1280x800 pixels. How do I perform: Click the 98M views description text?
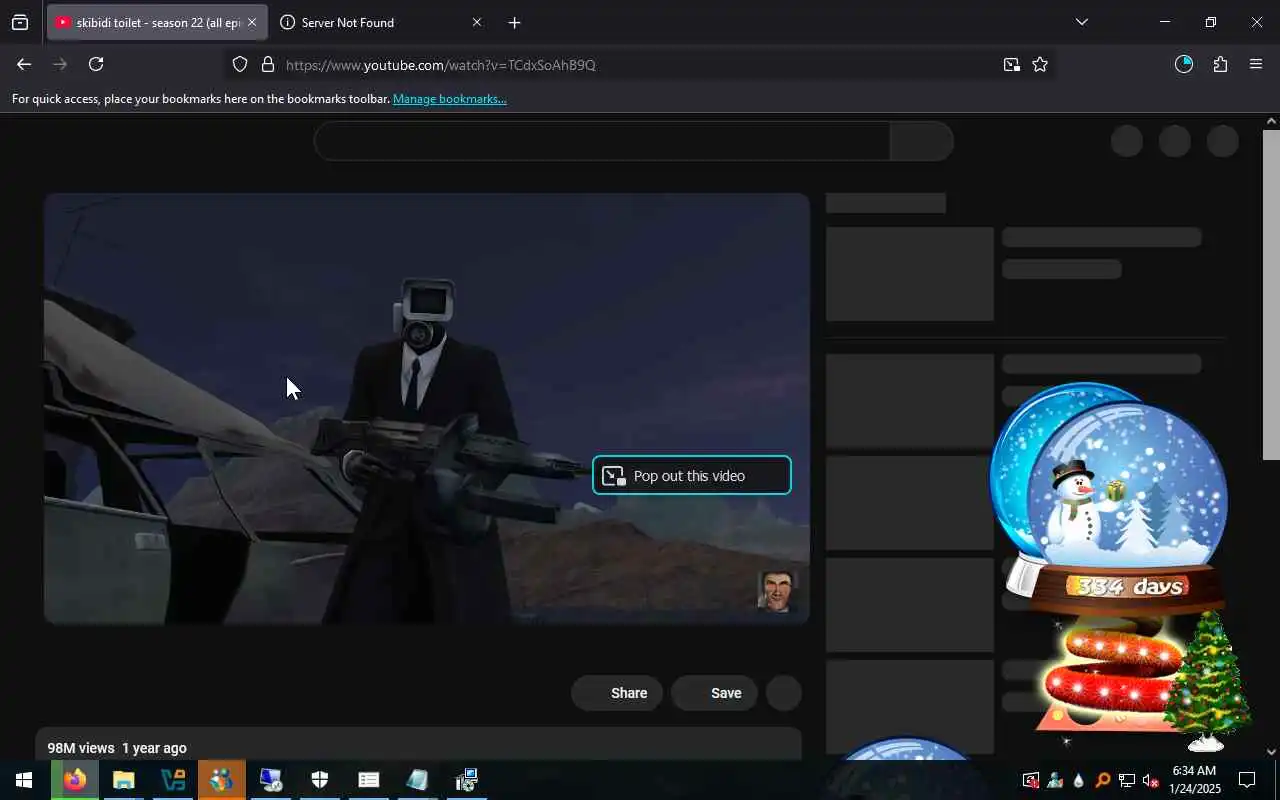(117, 748)
